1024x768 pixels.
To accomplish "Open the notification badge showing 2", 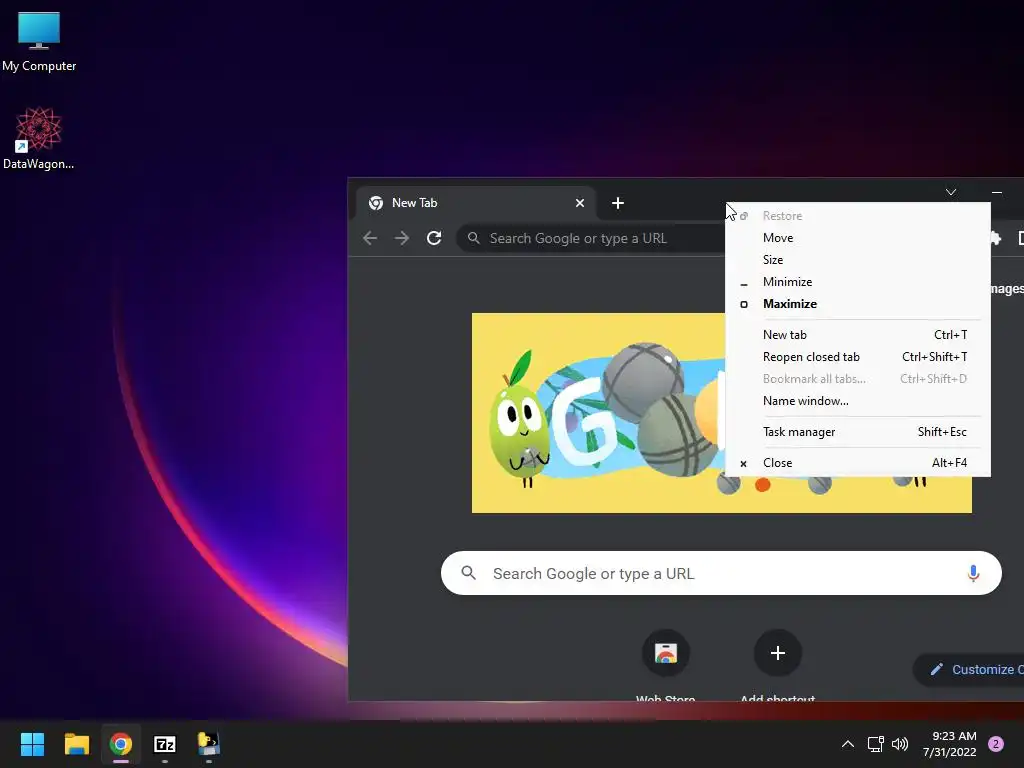I will [x=996, y=744].
